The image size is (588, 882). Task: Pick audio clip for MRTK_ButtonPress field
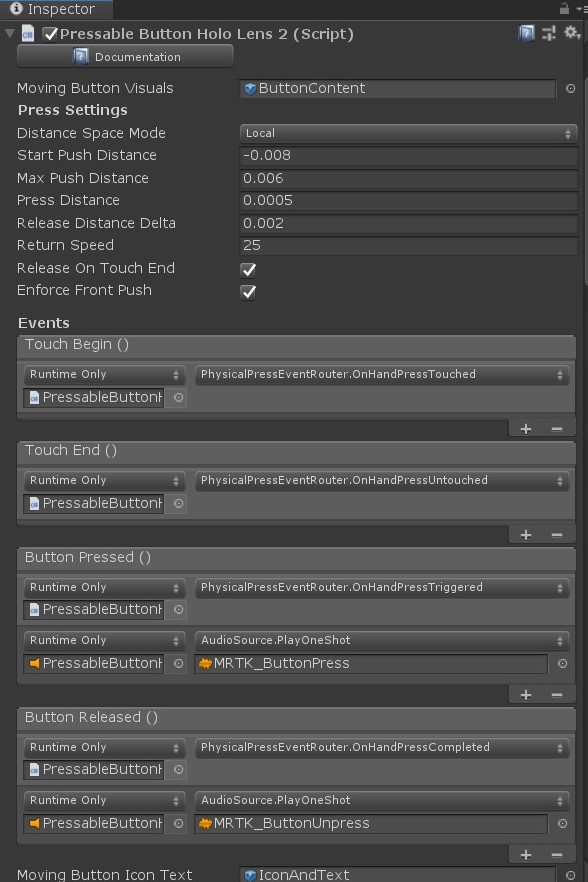click(562, 664)
